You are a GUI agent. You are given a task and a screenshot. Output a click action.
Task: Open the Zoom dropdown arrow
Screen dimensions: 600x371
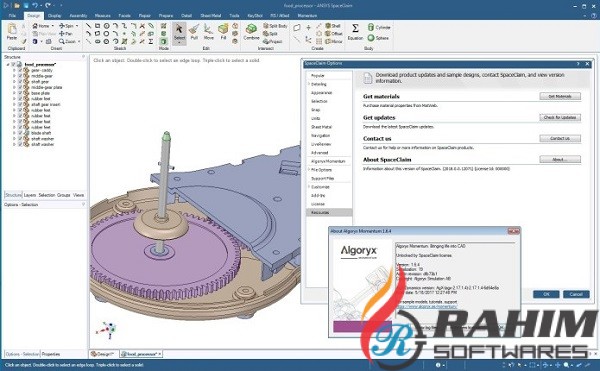tap(79, 41)
